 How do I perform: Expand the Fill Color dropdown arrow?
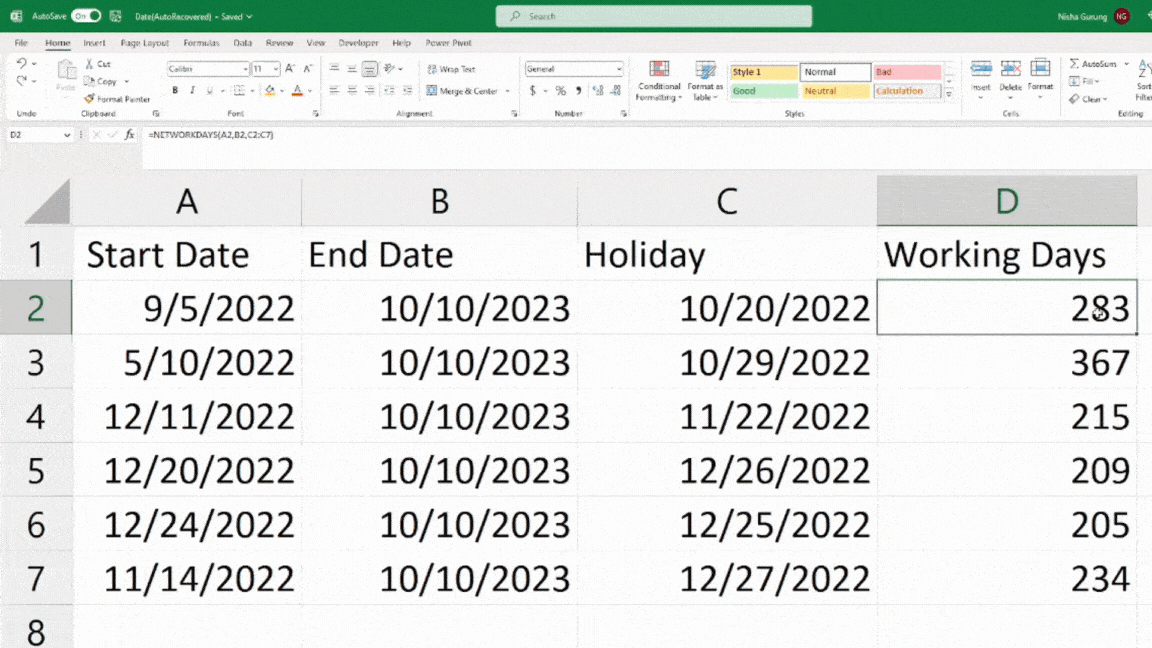tap(280, 90)
